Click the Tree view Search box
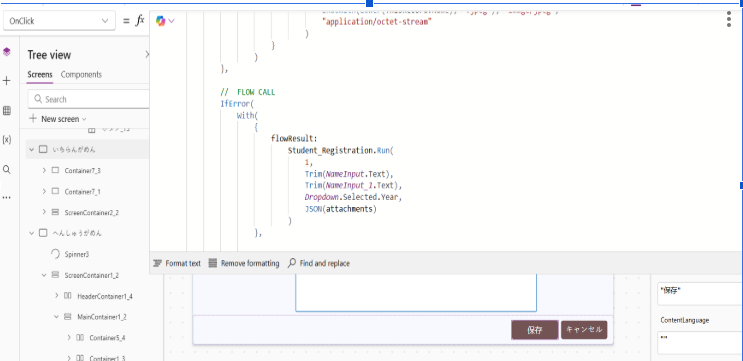The height and width of the screenshot is (361, 743). click(89, 99)
